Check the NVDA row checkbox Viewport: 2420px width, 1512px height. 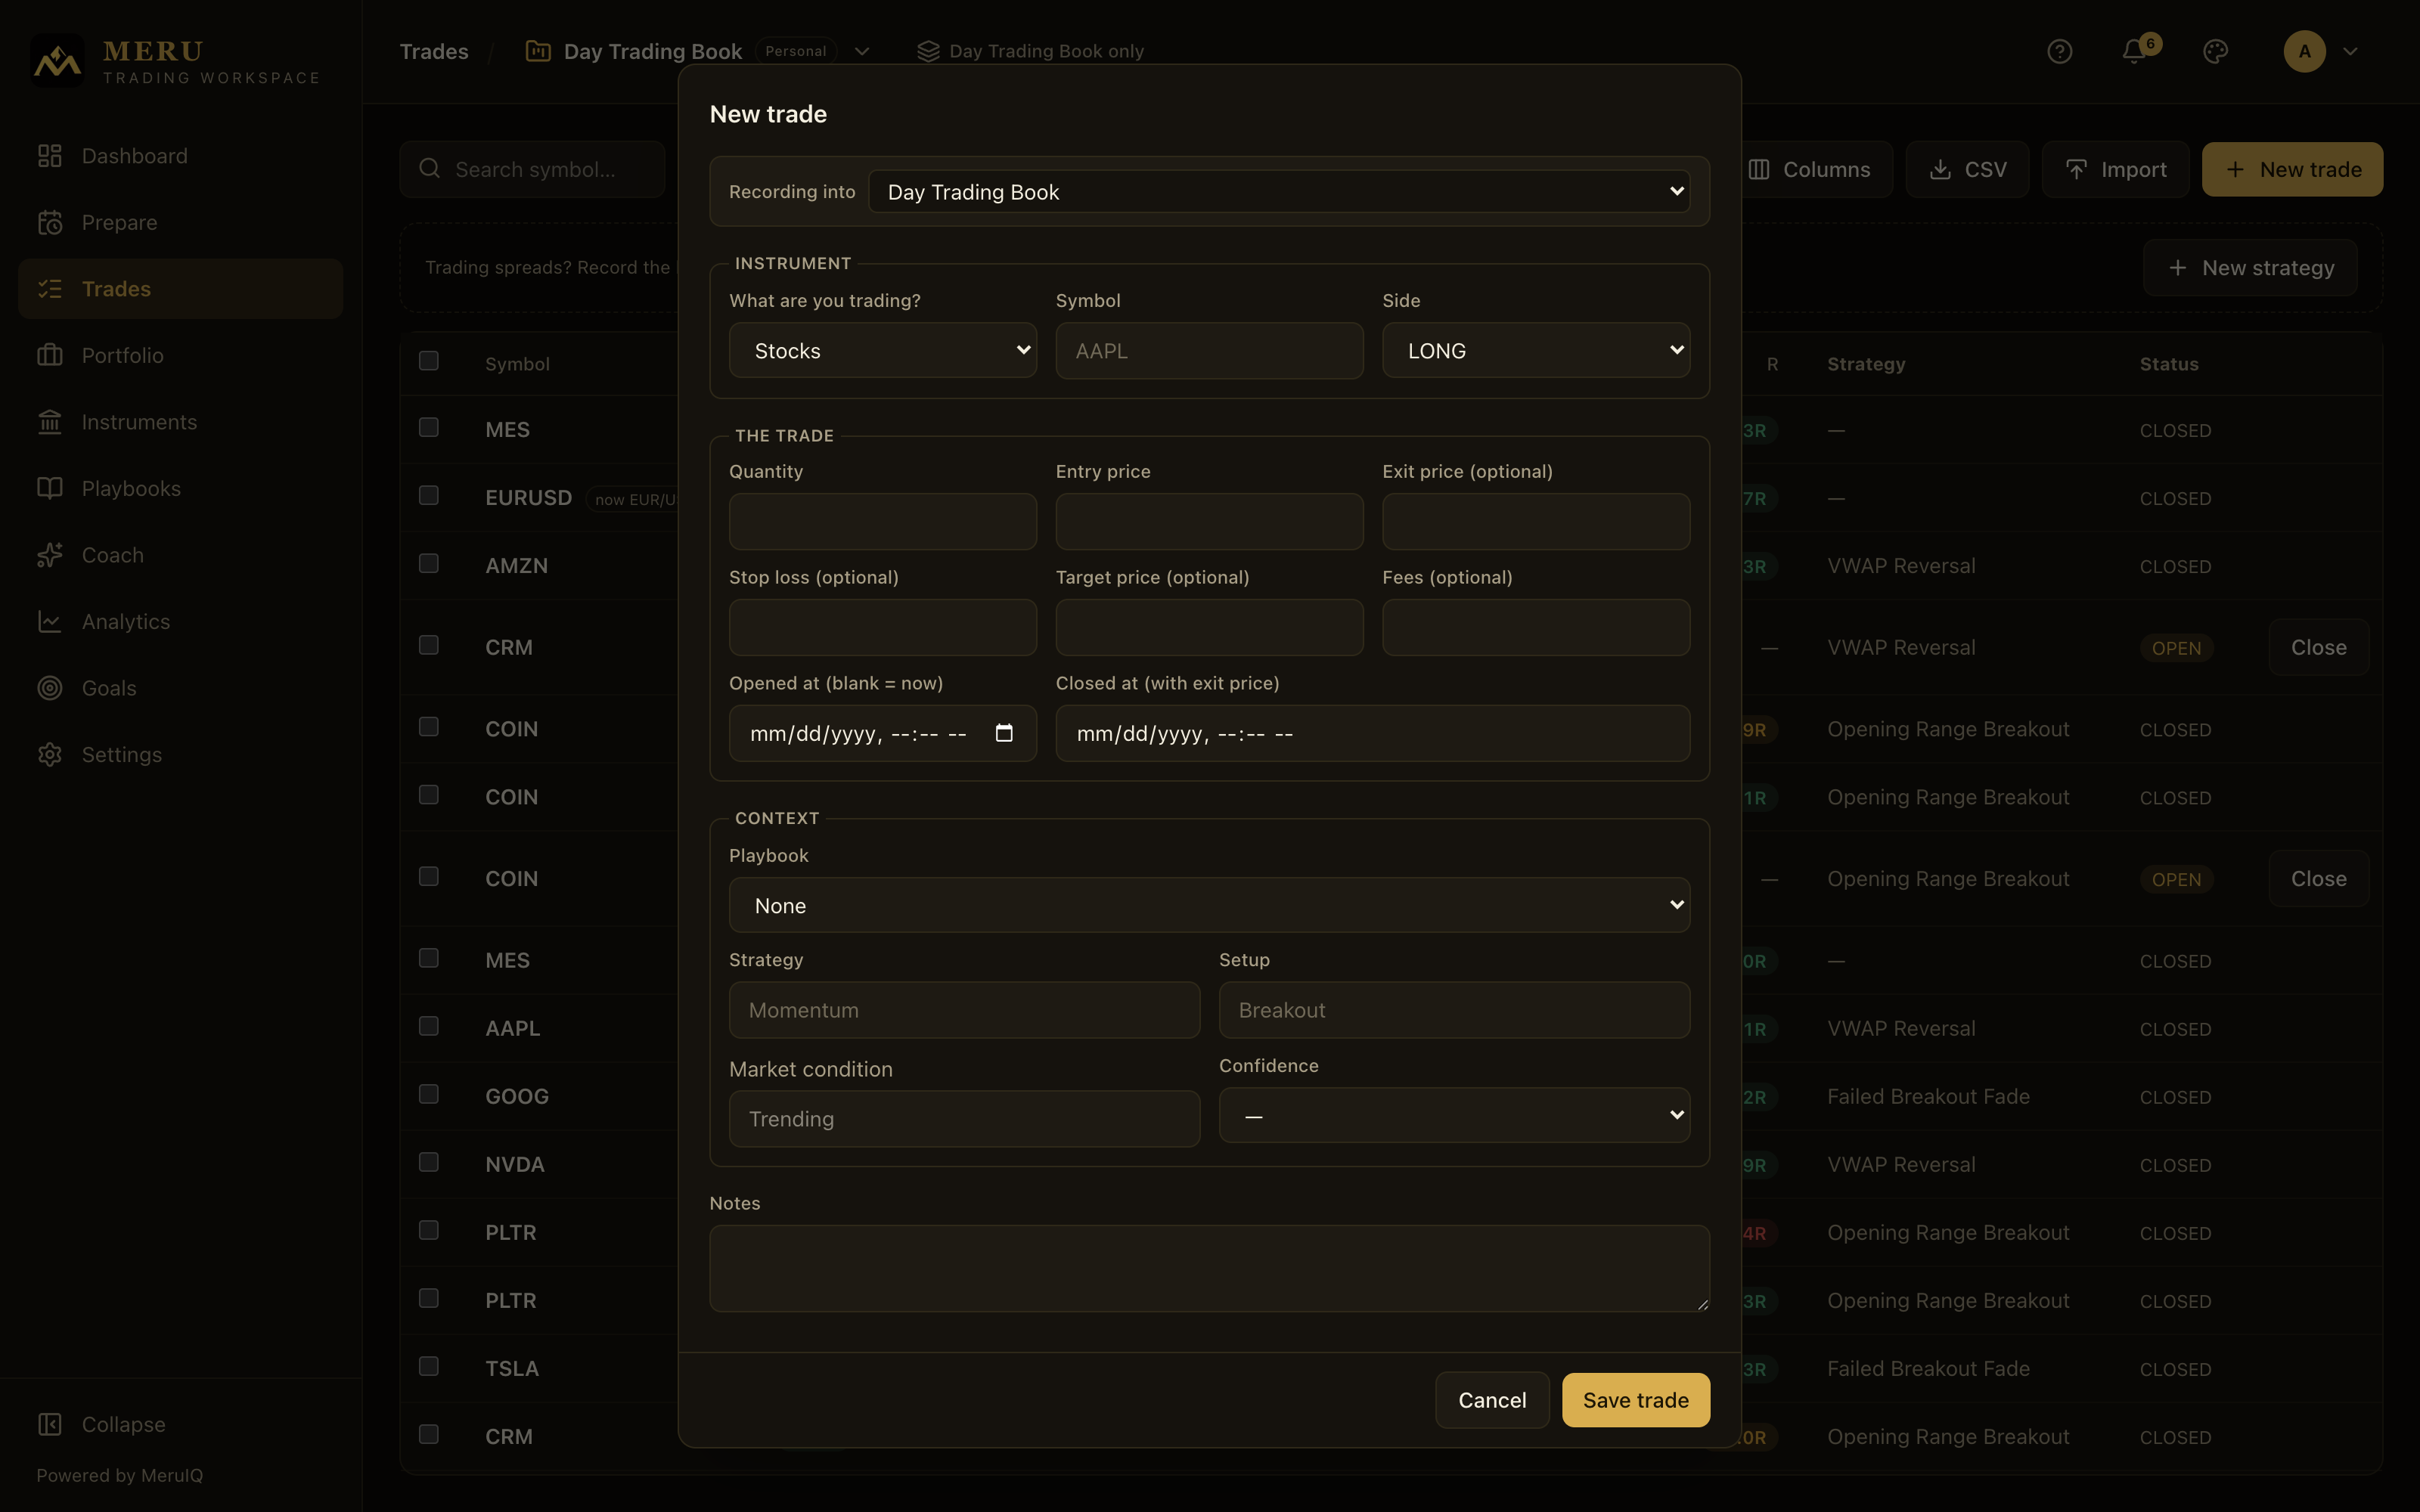[x=429, y=1162]
